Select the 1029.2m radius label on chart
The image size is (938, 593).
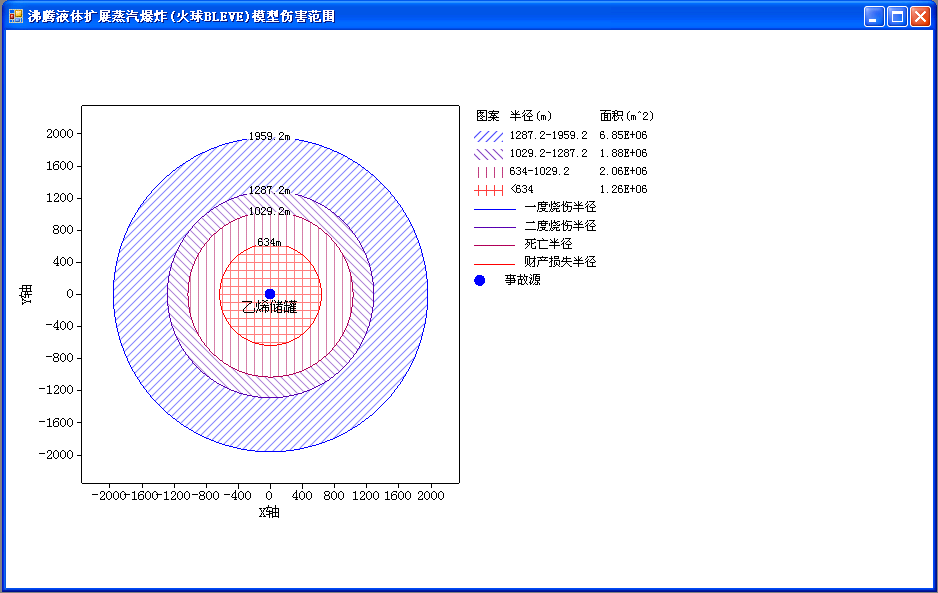tap(270, 211)
